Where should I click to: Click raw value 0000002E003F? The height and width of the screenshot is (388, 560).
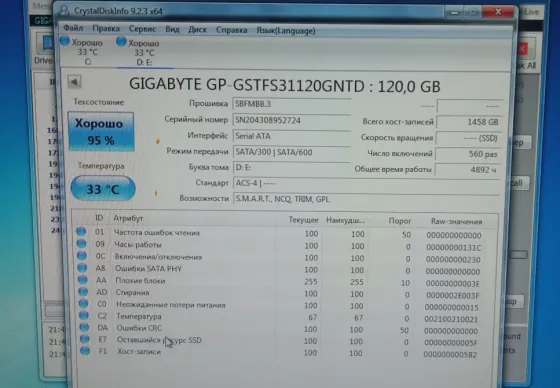(452, 295)
